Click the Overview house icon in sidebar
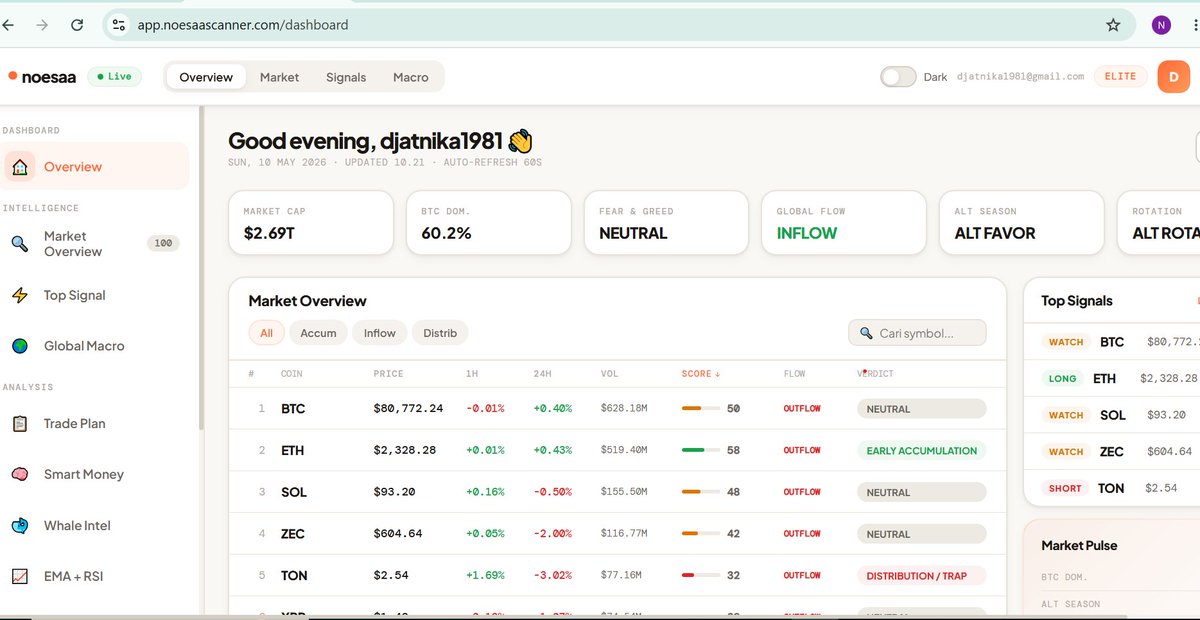 [x=20, y=167]
